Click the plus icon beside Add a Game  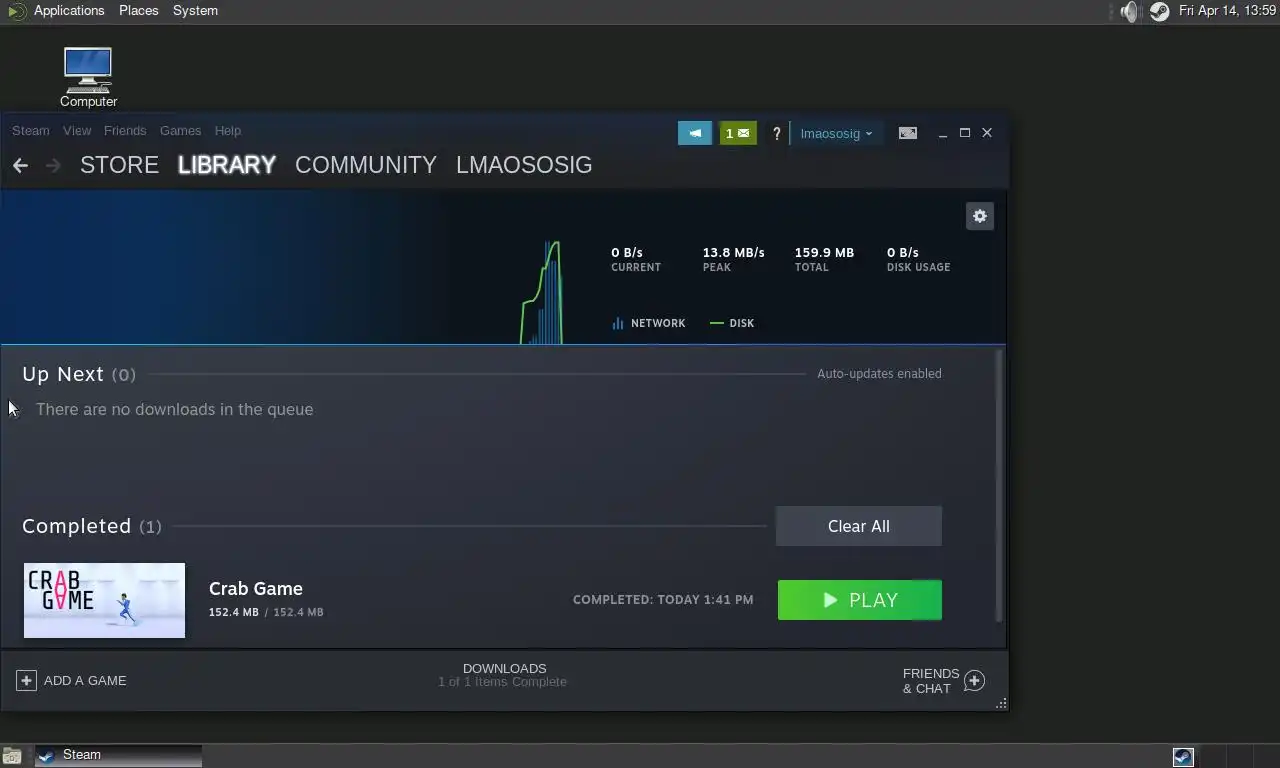(x=26, y=680)
